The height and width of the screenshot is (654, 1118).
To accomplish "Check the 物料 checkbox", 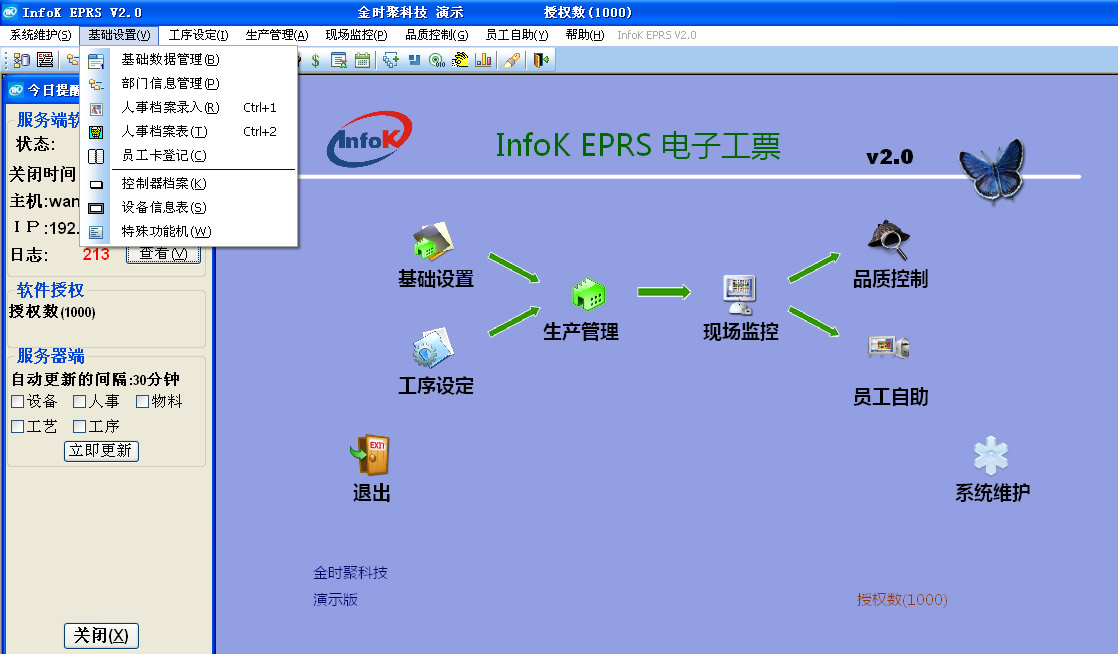I will [x=142, y=402].
